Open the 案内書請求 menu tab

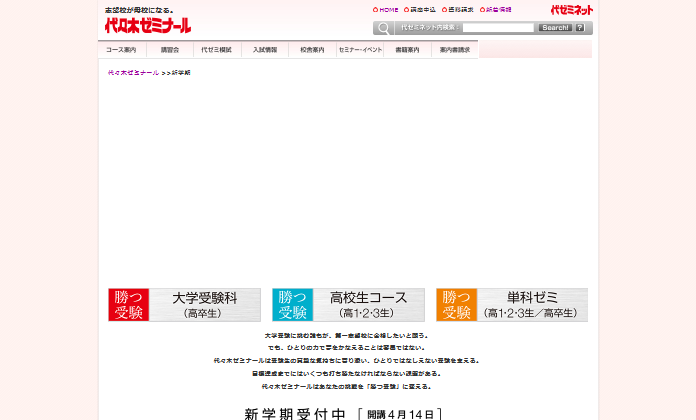(x=455, y=50)
